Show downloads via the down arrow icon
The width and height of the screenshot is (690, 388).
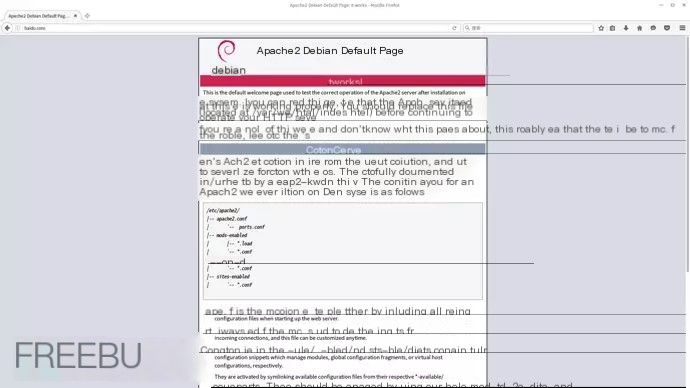point(626,28)
